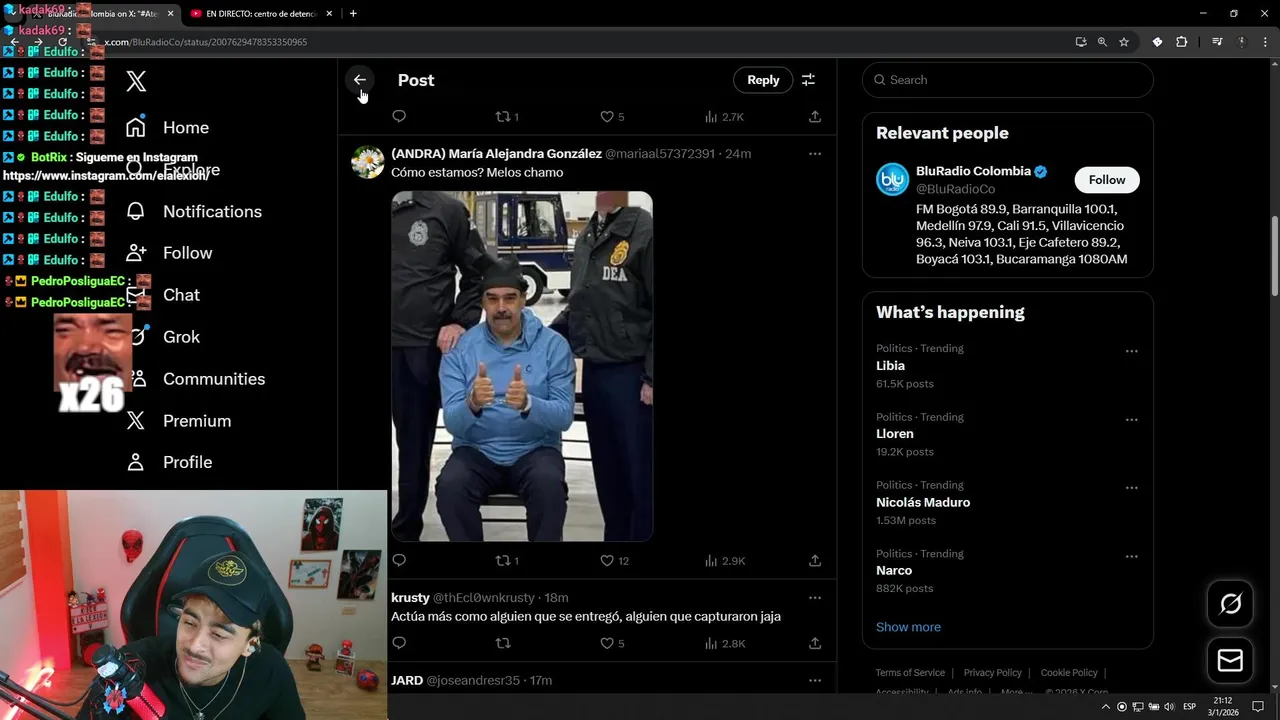Open Profile in sidebar

187,463
